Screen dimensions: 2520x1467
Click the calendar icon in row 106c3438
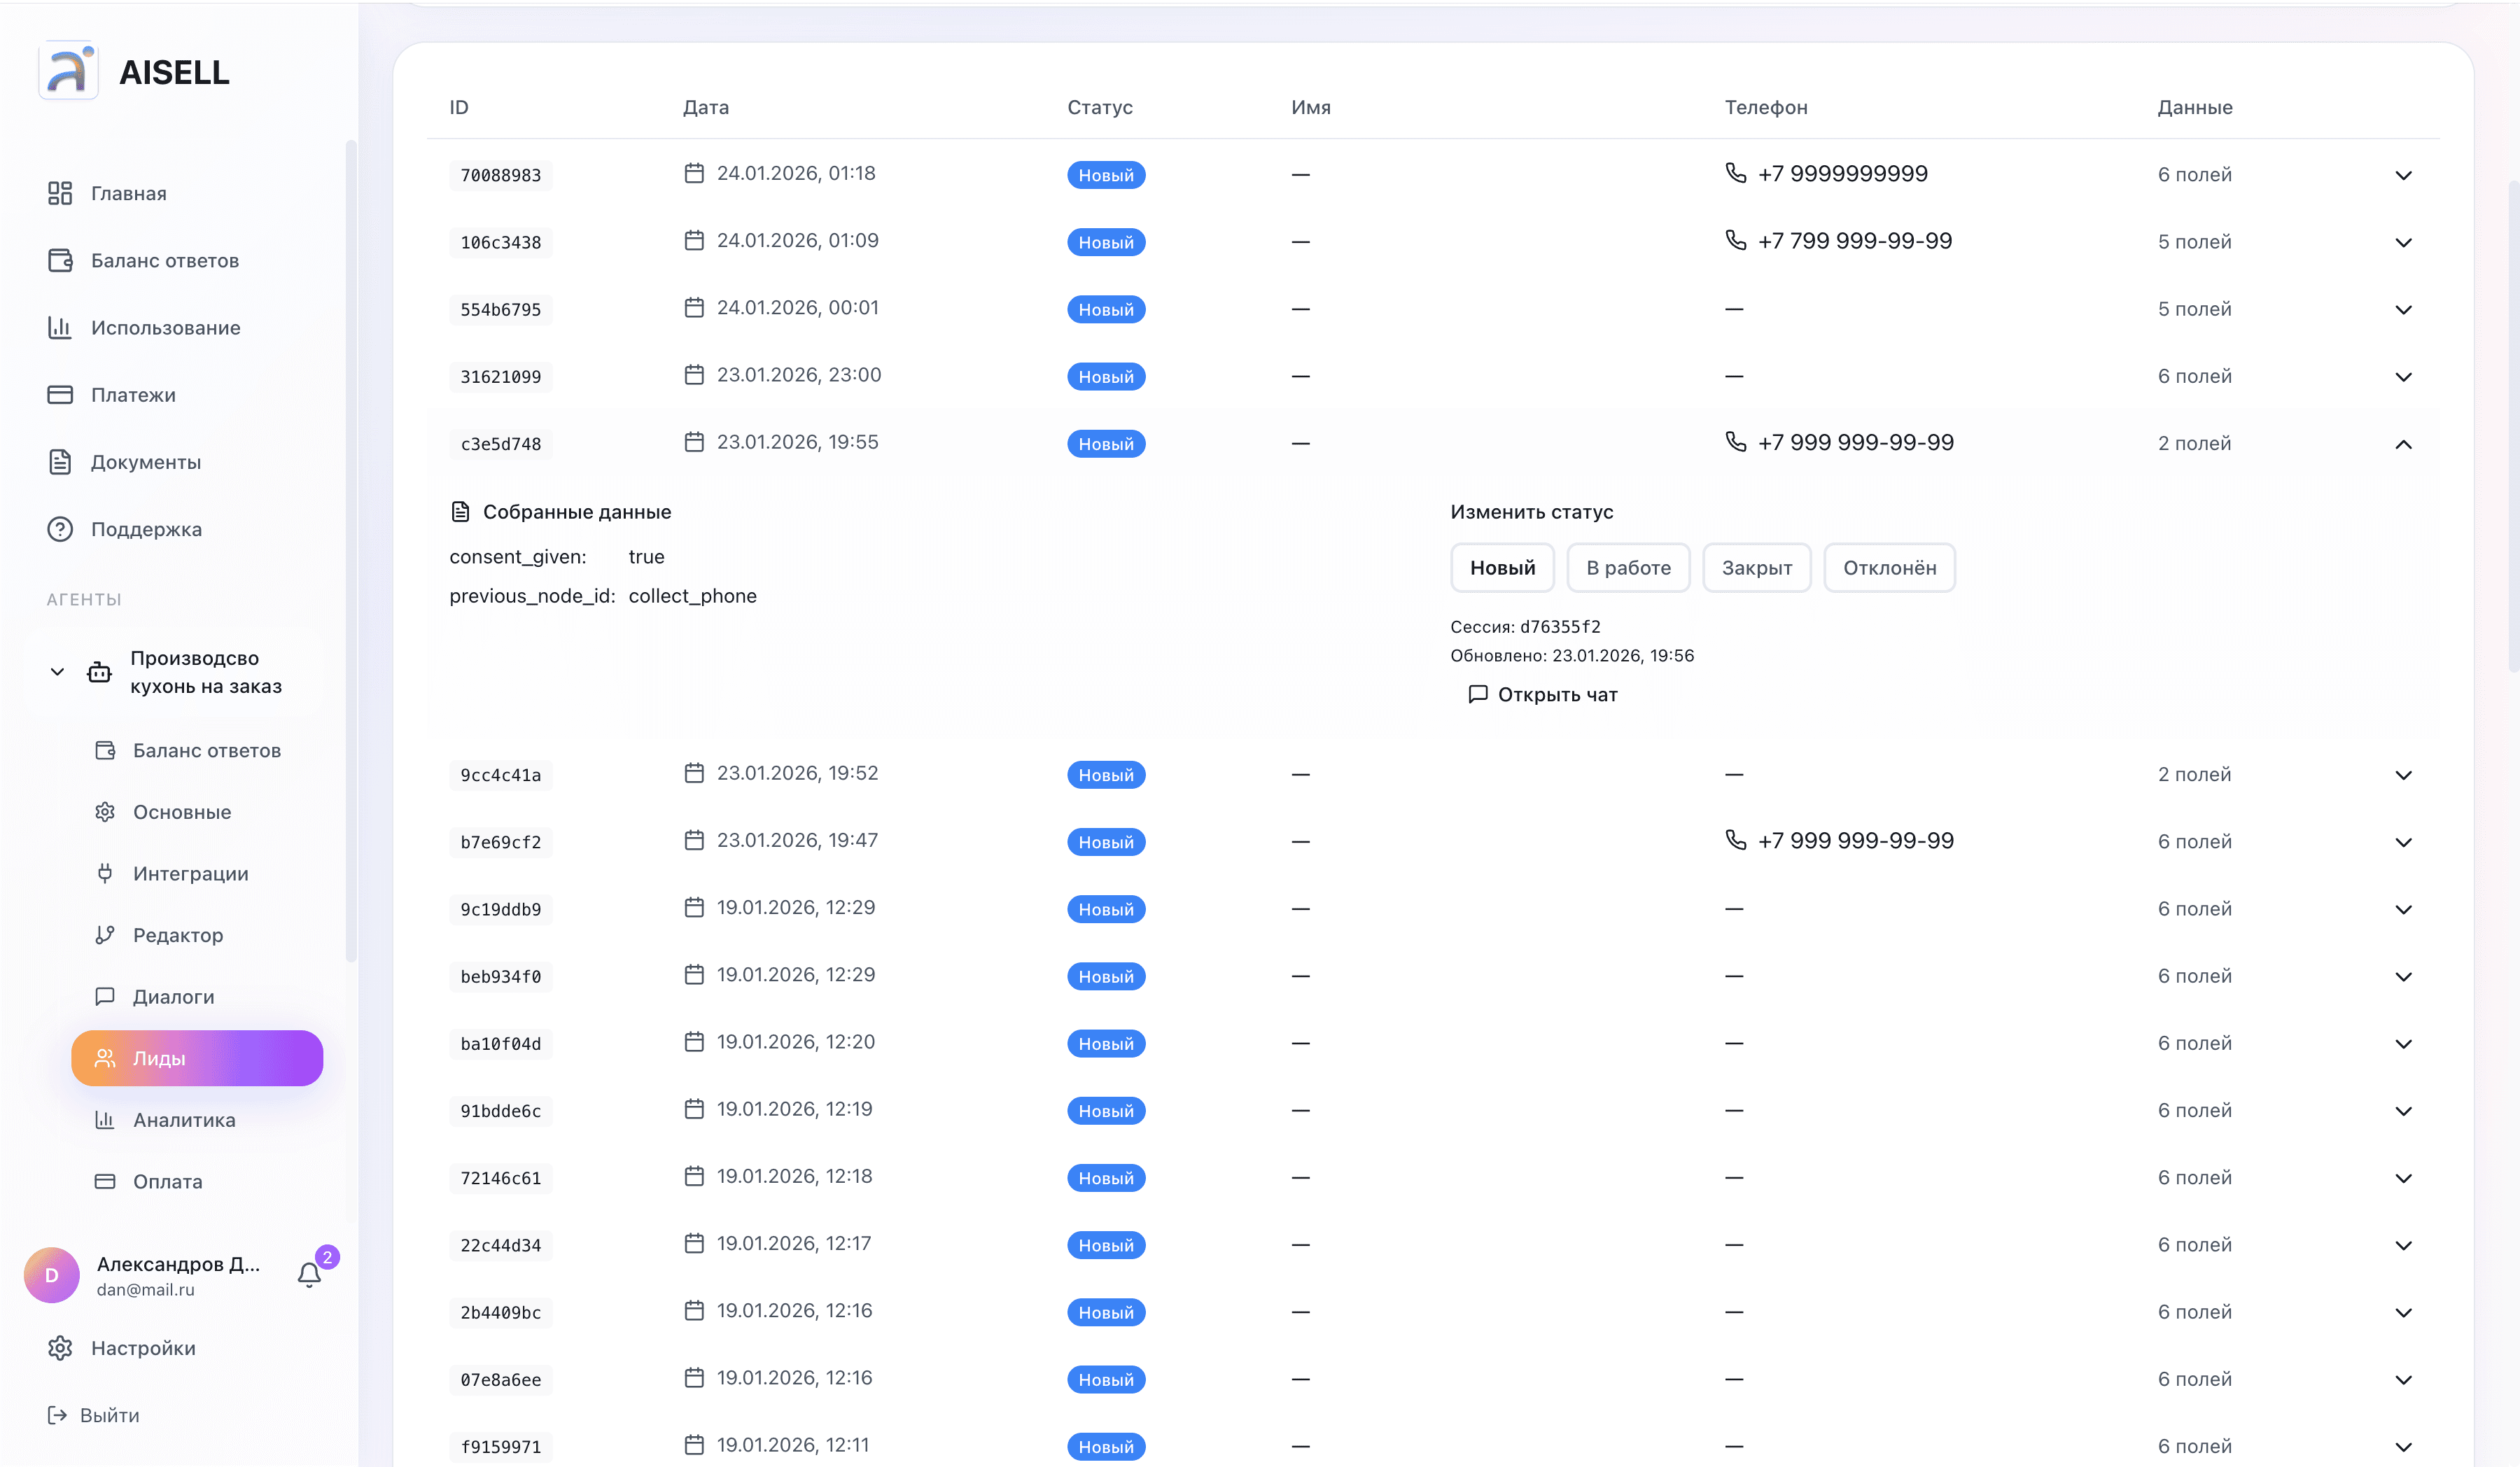pos(694,240)
